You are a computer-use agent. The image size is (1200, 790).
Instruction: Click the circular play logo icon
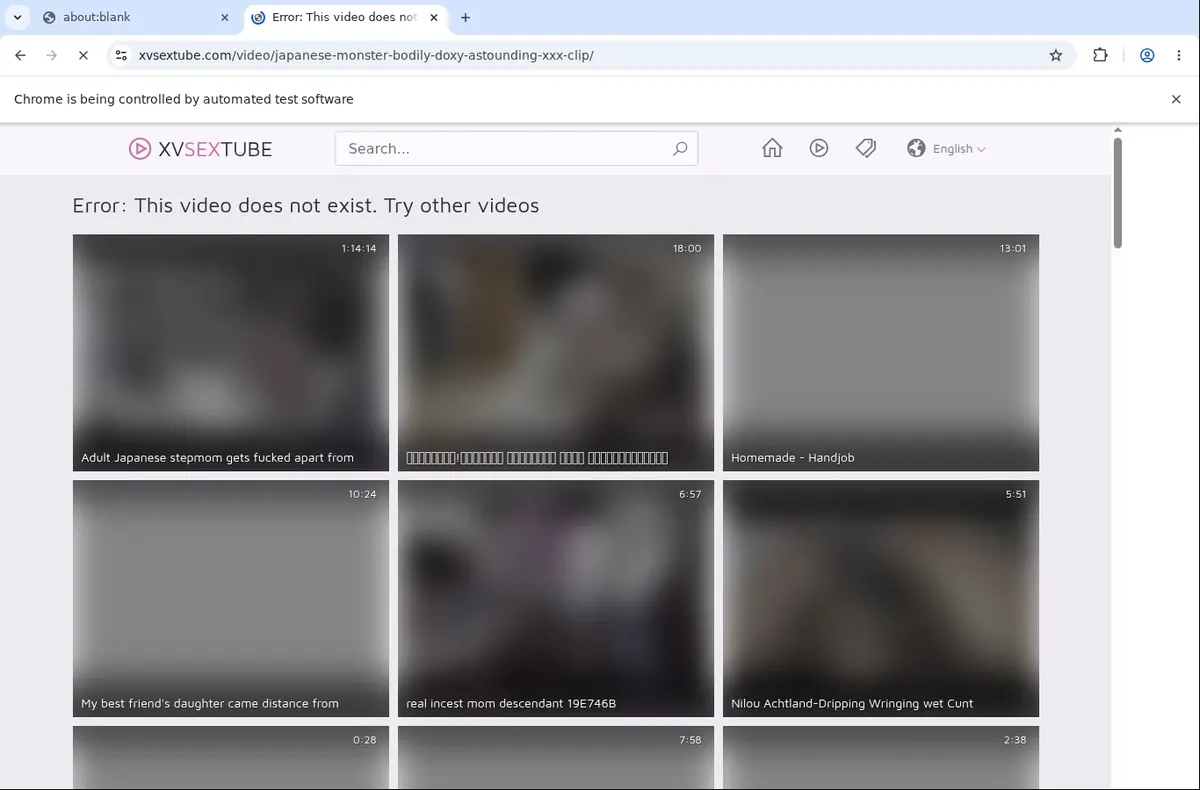(x=139, y=149)
